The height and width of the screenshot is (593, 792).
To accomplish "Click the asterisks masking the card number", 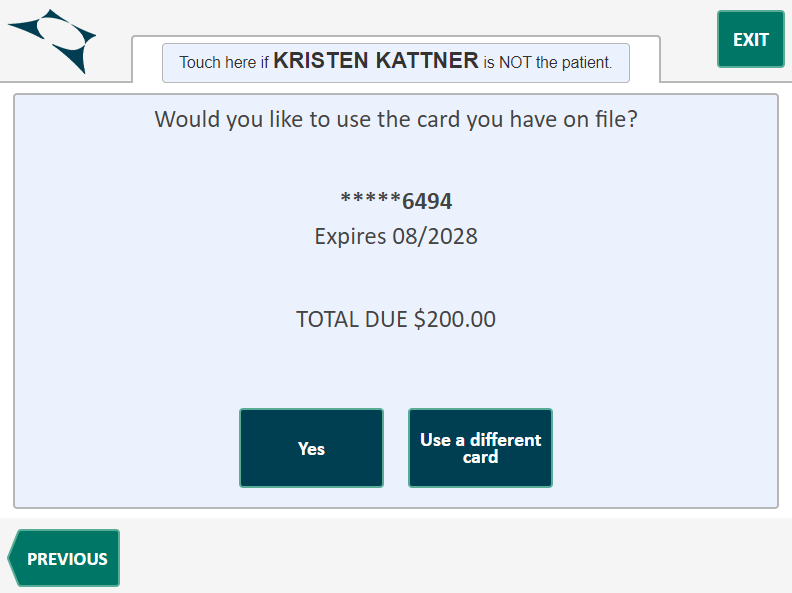I will (x=371, y=200).
